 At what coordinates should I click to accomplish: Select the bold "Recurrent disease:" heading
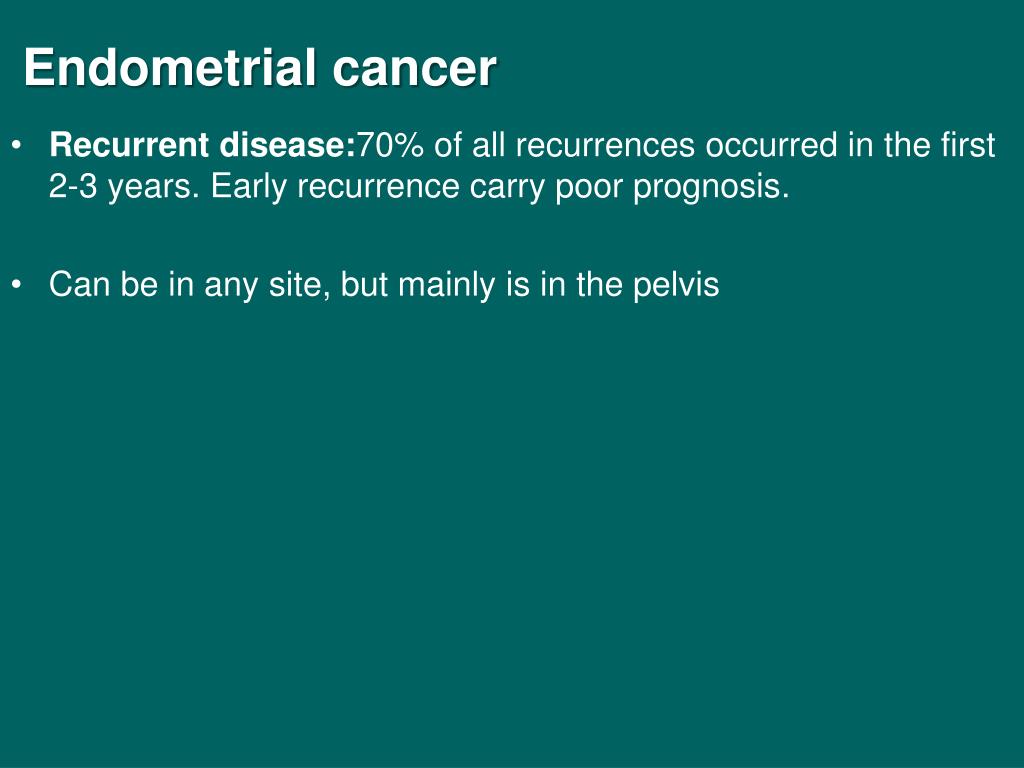[x=202, y=144]
